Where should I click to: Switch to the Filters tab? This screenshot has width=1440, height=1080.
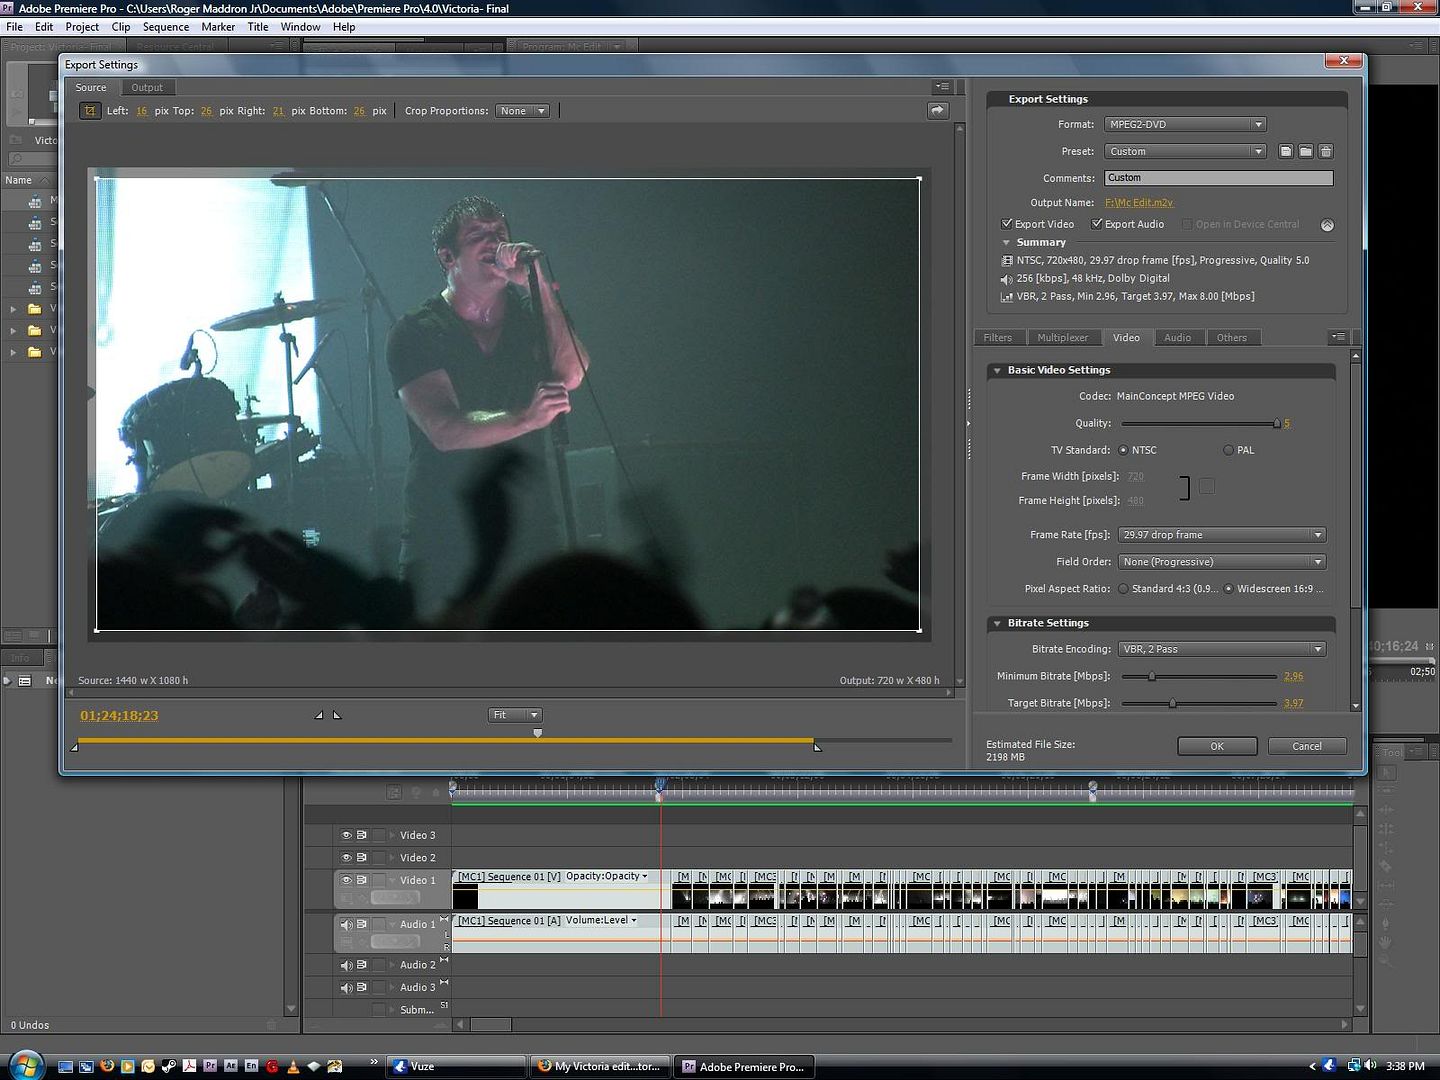(x=998, y=338)
